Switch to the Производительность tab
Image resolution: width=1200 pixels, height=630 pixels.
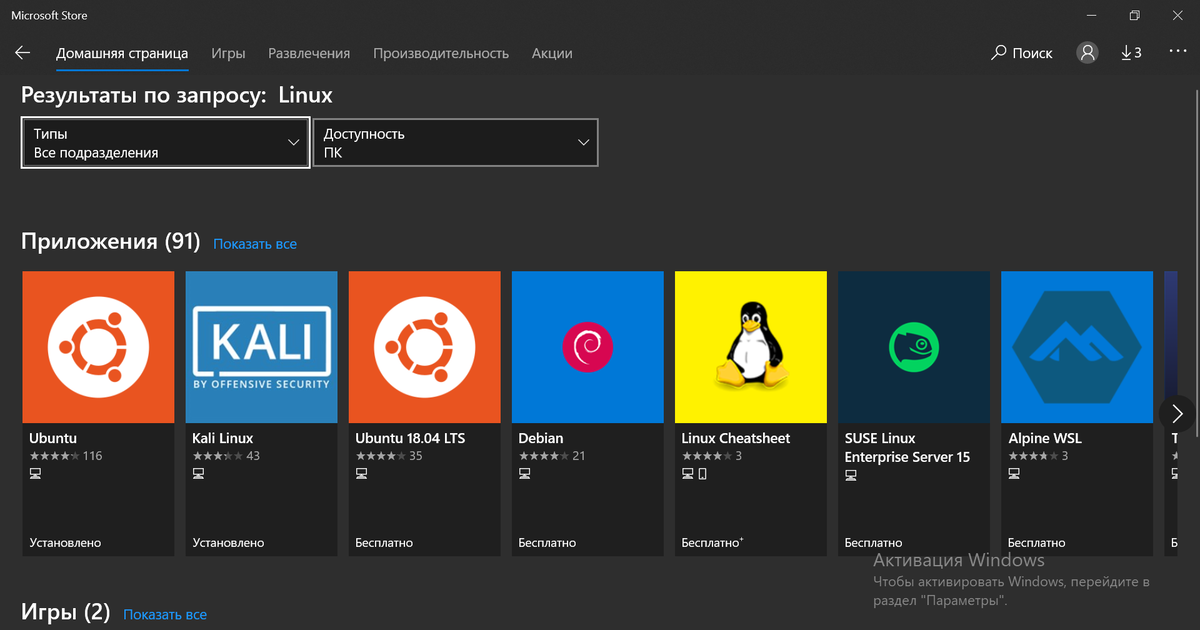[441, 53]
